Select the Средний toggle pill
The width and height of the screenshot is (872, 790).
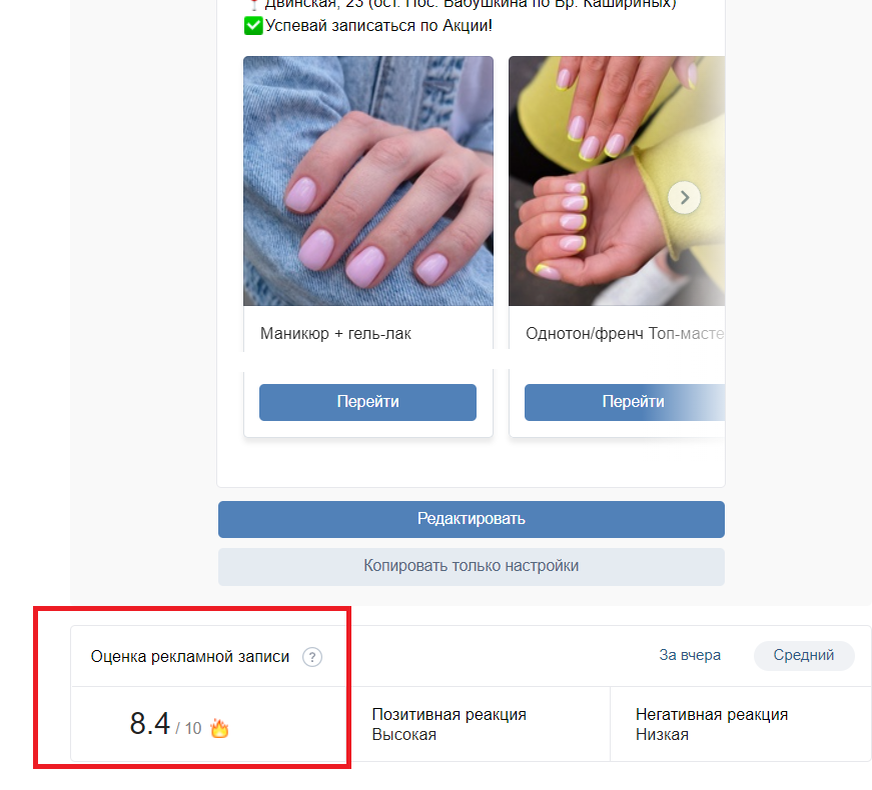[x=804, y=655]
